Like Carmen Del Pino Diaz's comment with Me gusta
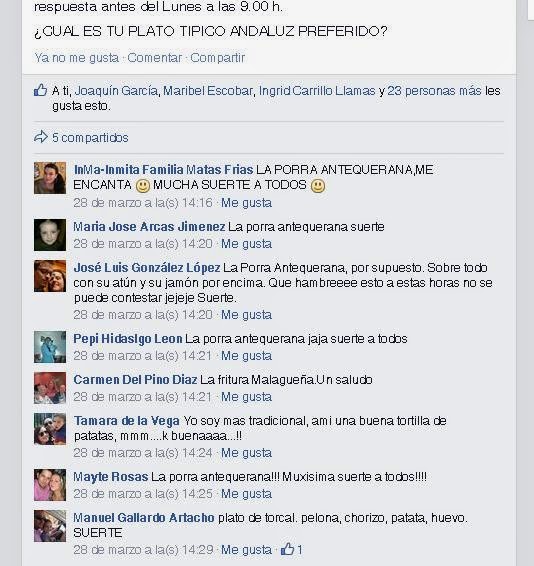534x566 pixels. point(246,397)
